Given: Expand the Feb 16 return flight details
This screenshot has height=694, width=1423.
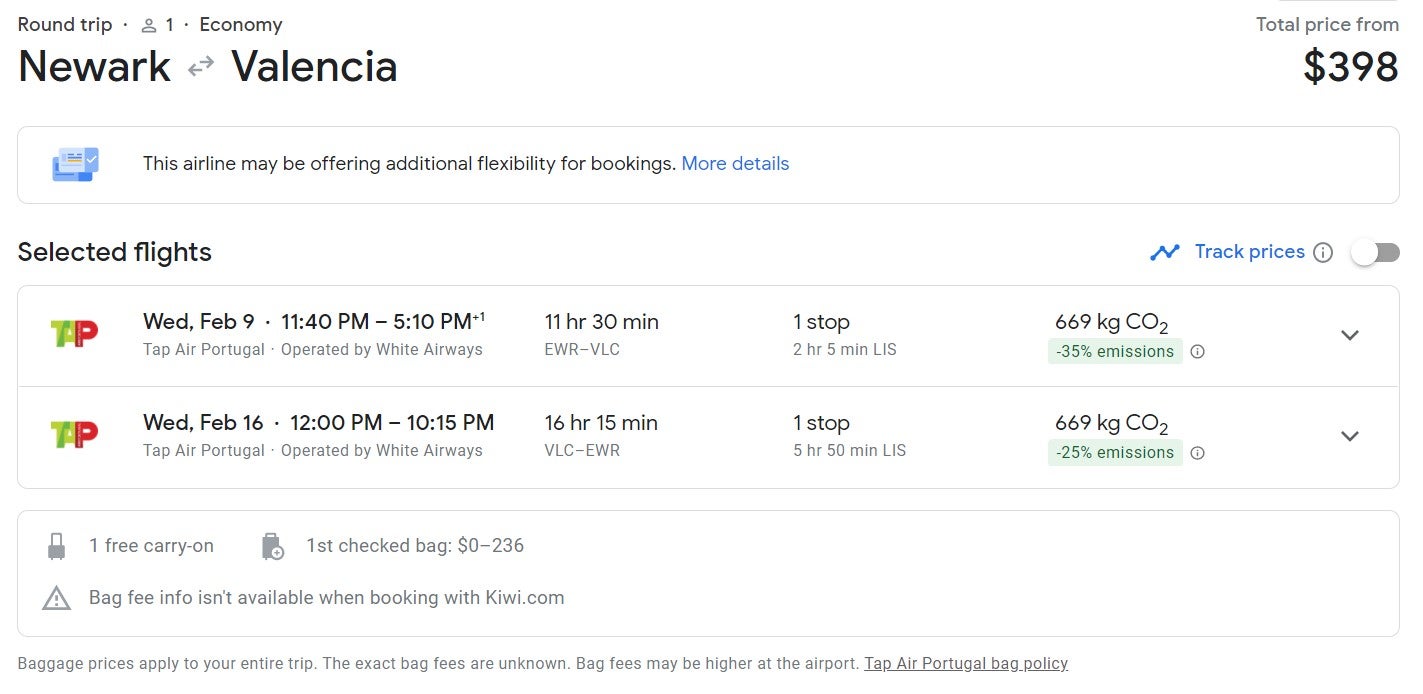Looking at the screenshot, I should tap(1350, 436).
